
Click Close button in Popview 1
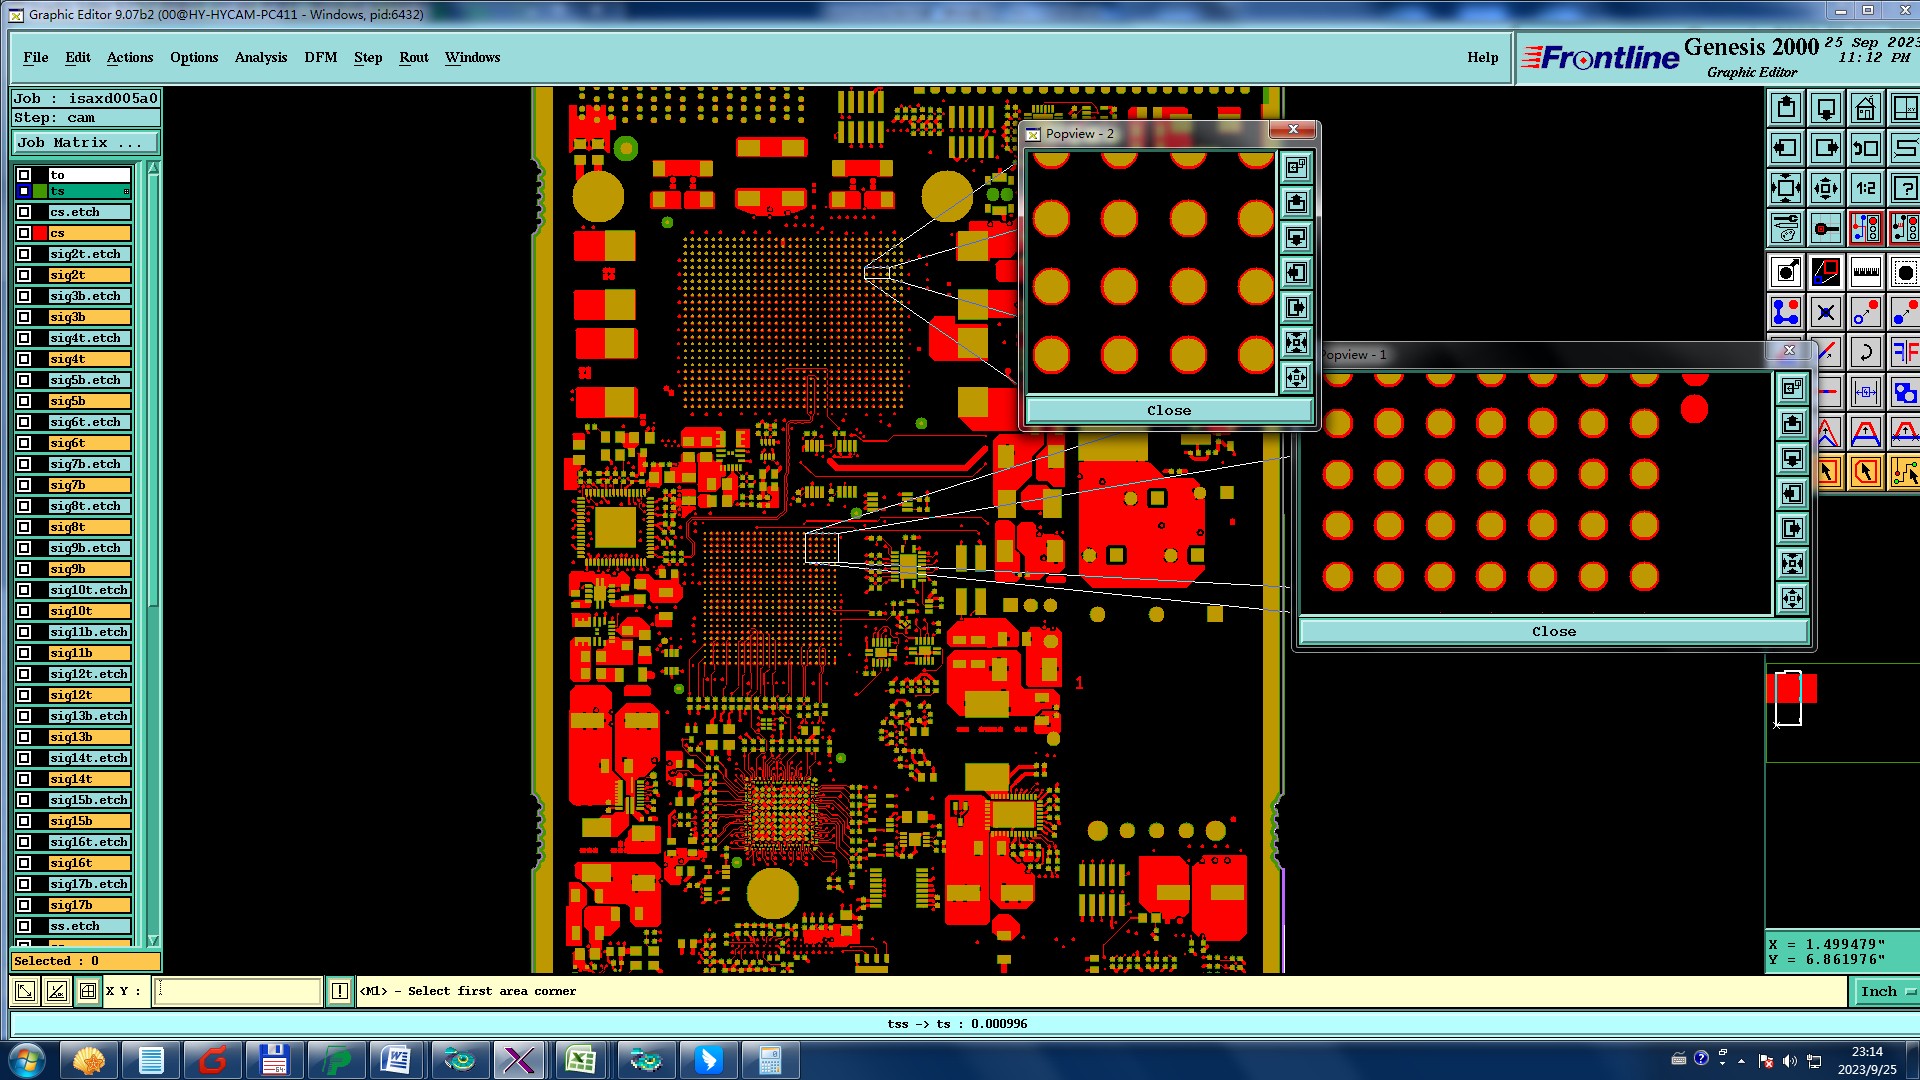(1553, 631)
